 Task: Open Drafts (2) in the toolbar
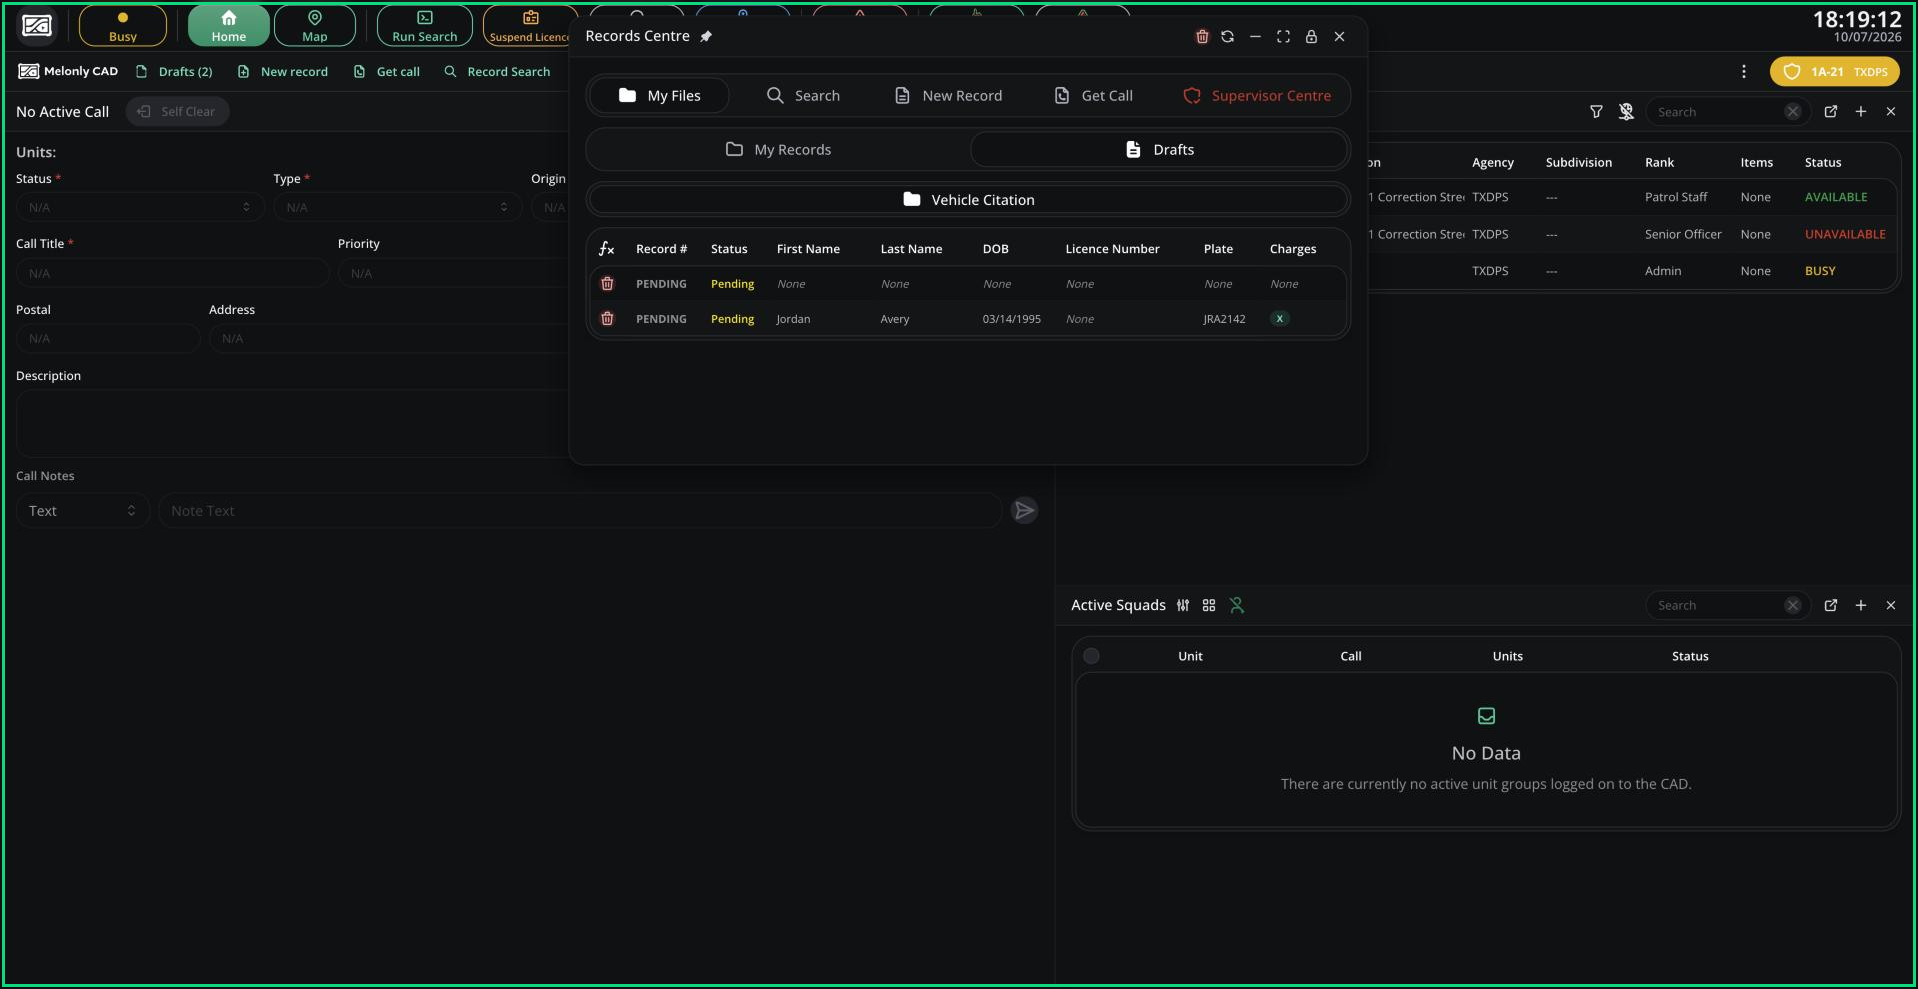pos(174,72)
